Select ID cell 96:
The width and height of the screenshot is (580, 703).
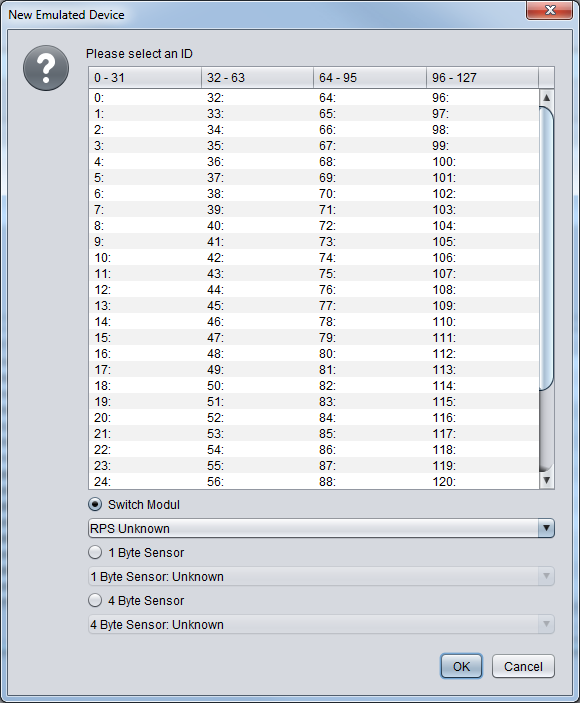point(483,97)
